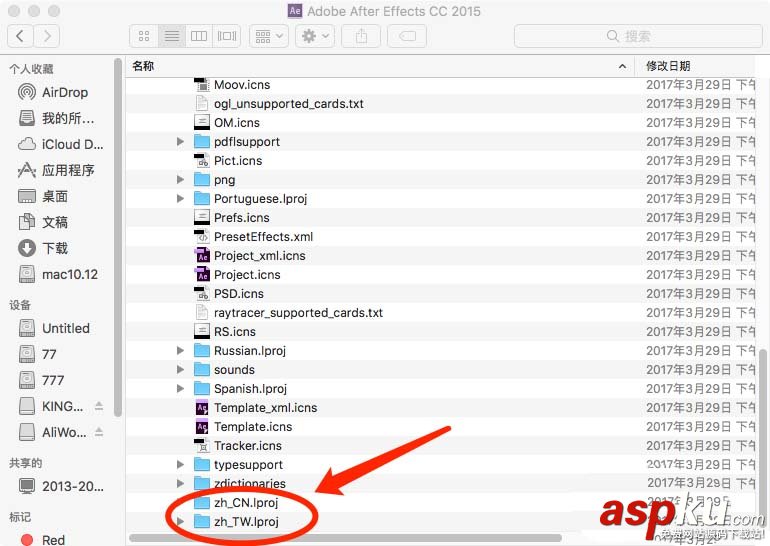The image size is (770, 546).
Task: Expand the Portuguese.lproj folder
Action: 180,198
